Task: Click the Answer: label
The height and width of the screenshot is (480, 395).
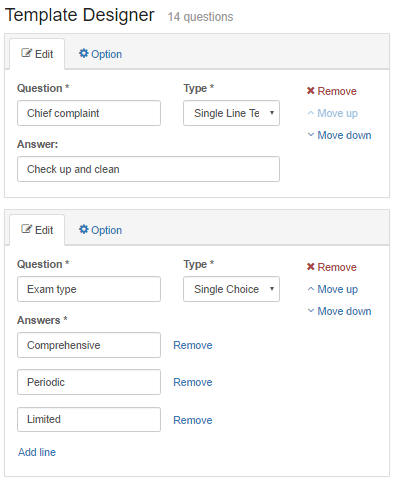Action: 37,144
